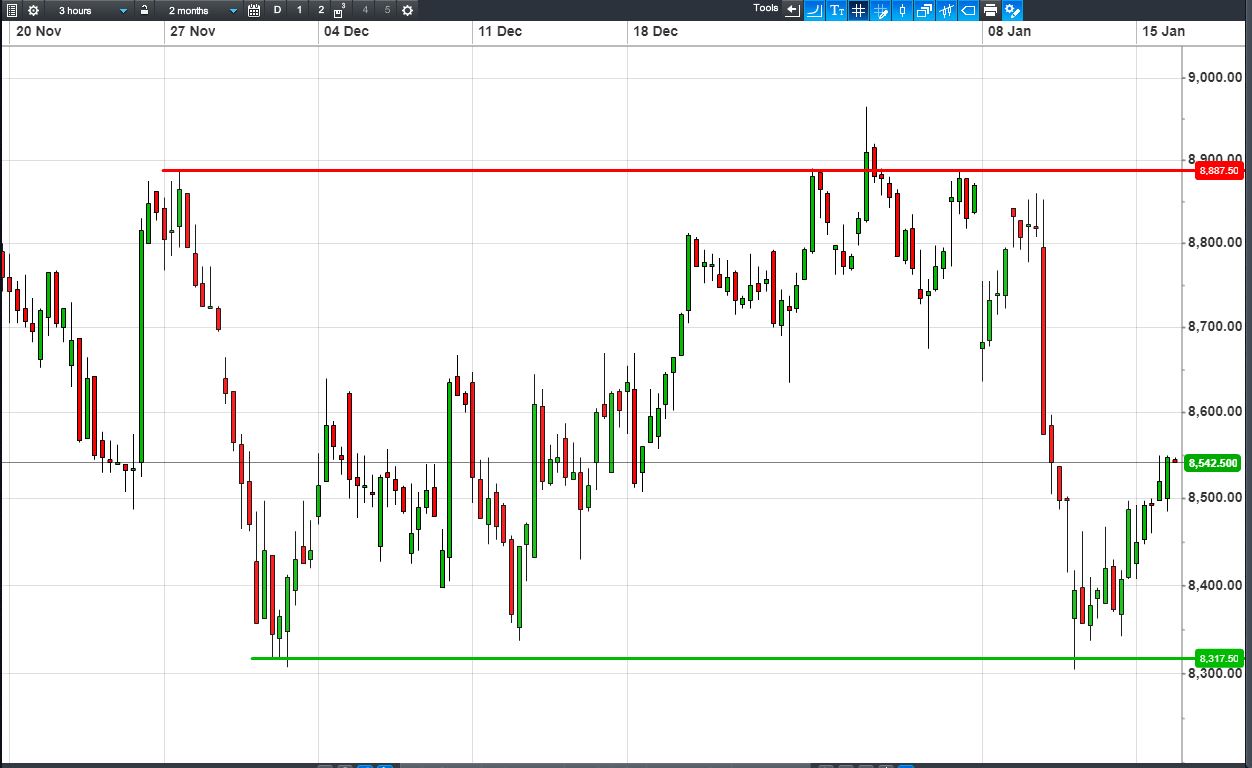Viewport: 1252px width, 768px height.
Task: Select layout preset 5
Action: 387,10
